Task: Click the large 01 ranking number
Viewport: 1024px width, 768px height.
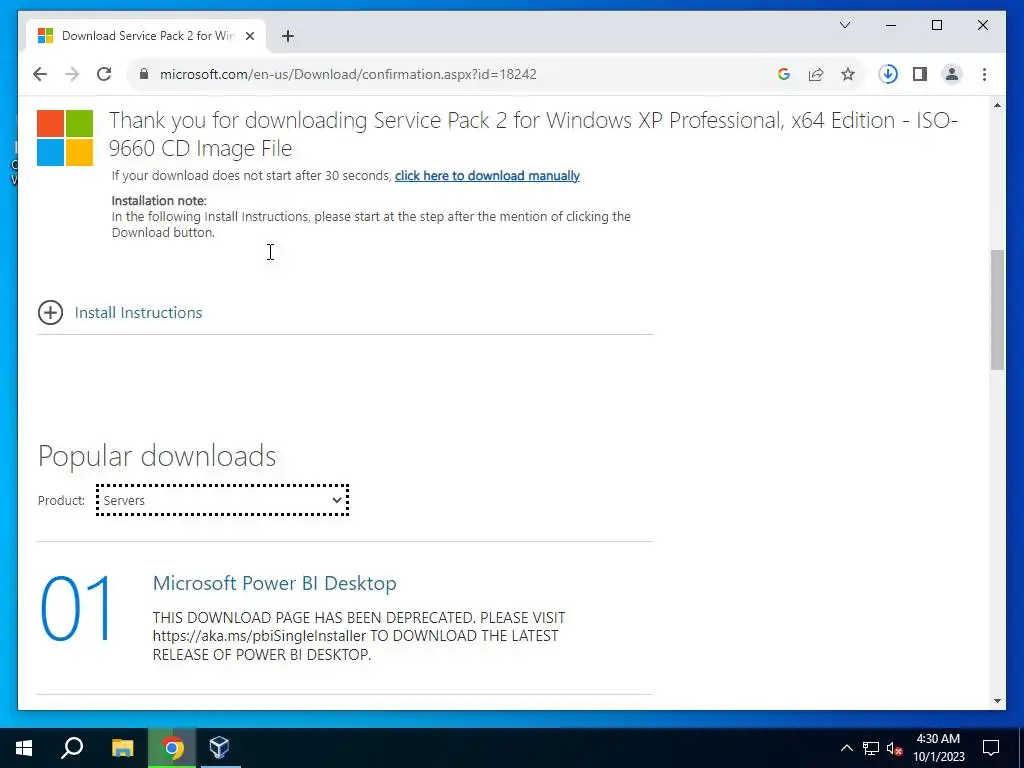Action: [x=76, y=609]
